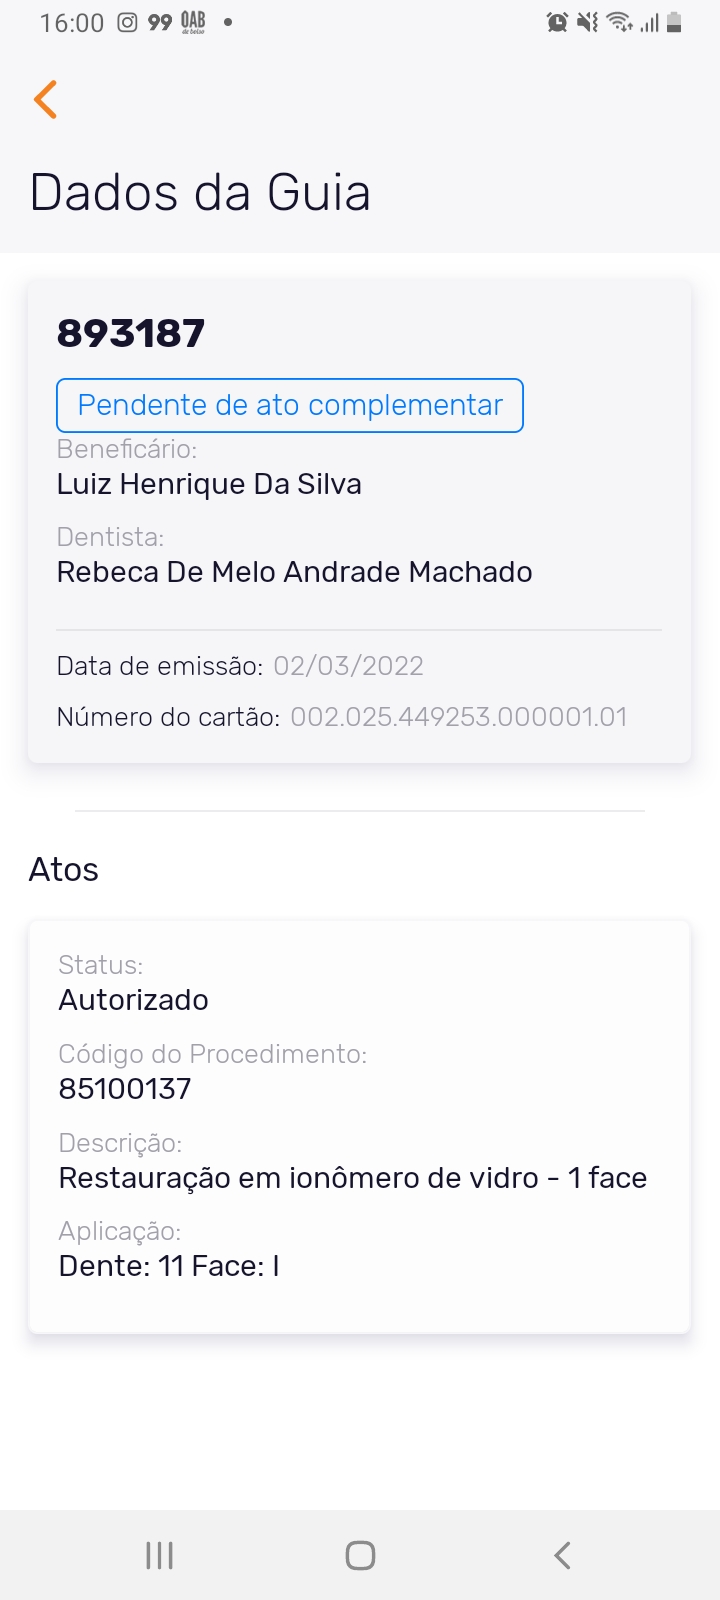Tap the emission date 02/03/2022

[x=349, y=666]
